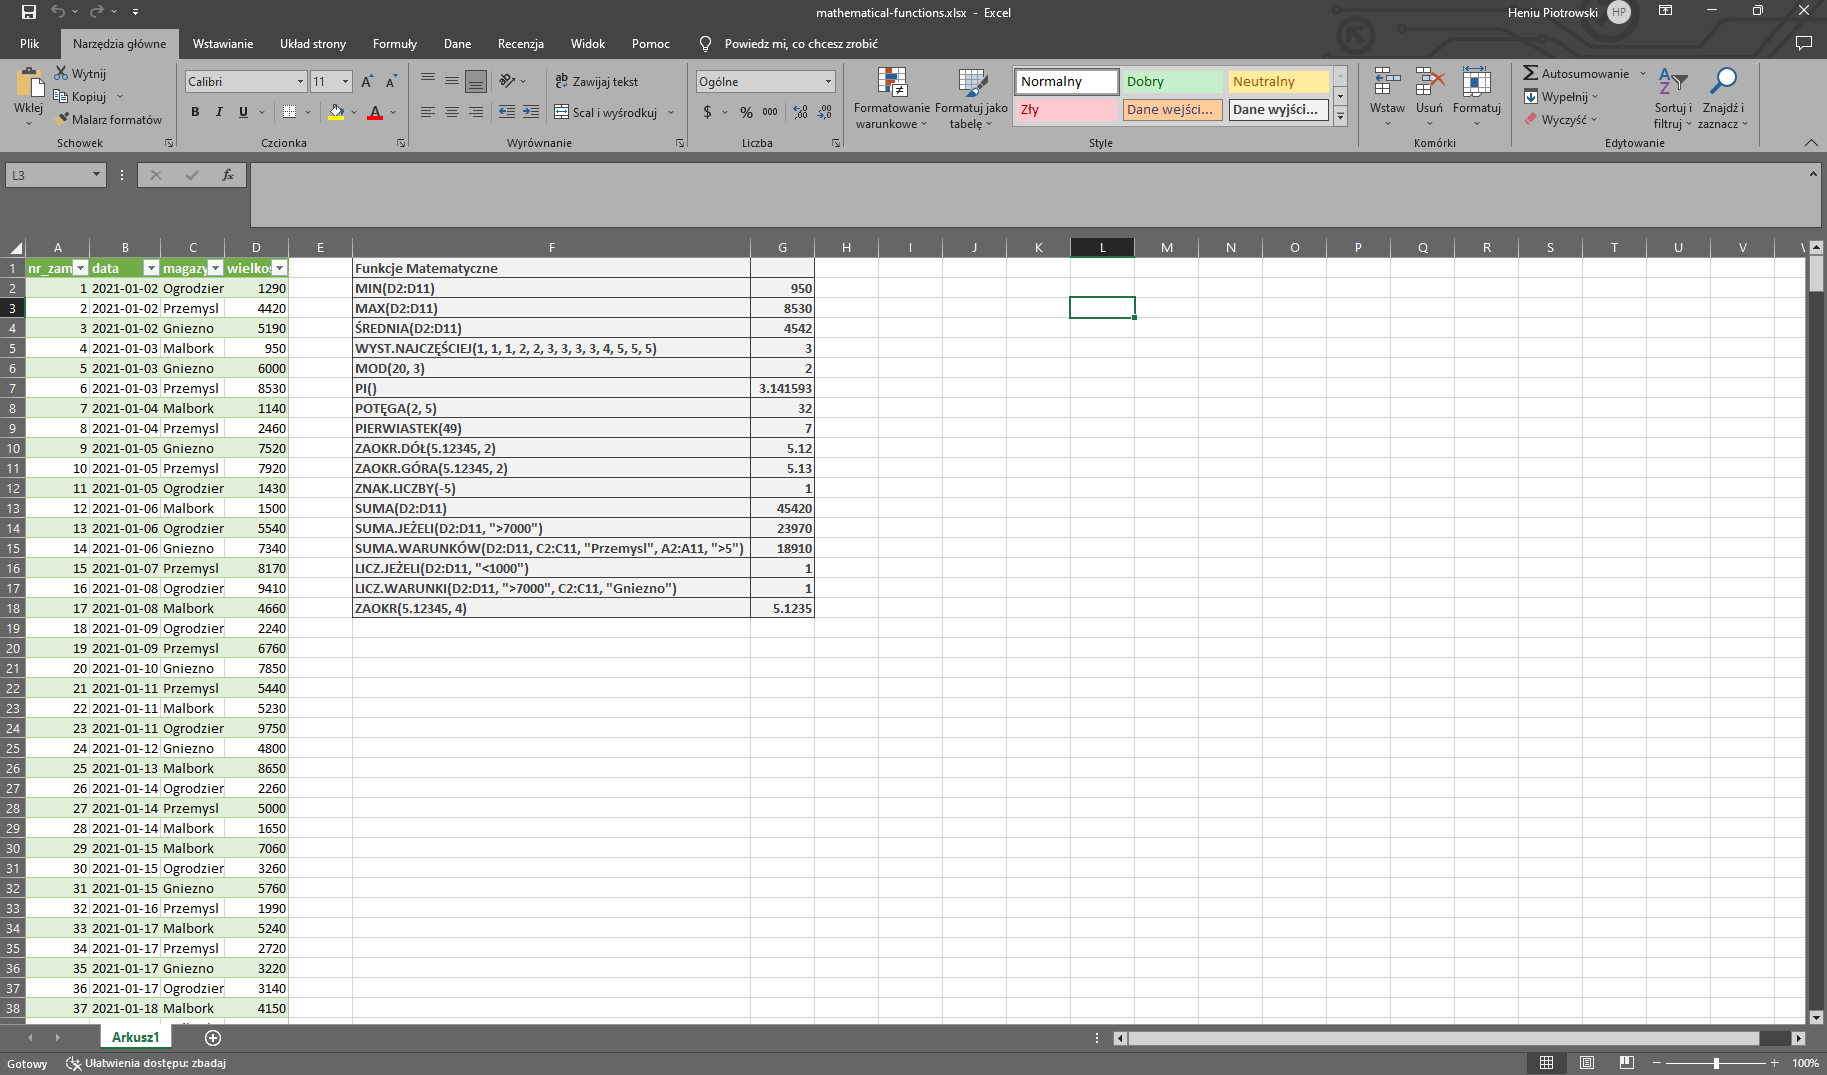The width and height of the screenshot is (1827, 1075).
Task: Click the Save icon in title bar
Action: [x=29, y=12]
